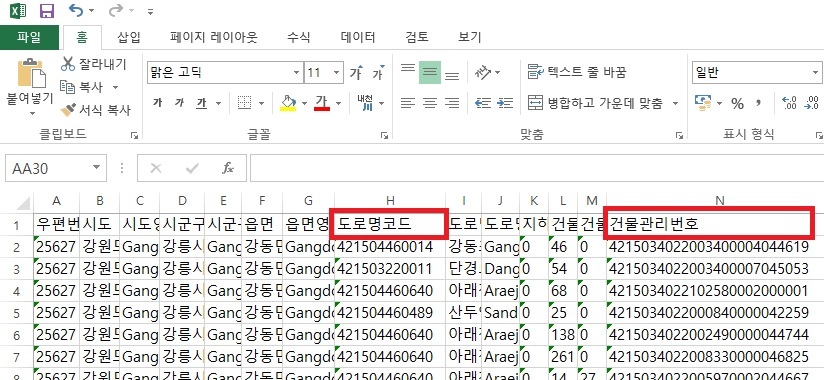Image resolution: width=824 pixels, height=380 pixels.
Task: Open the name box dropdown arrow
Action: pos(96,168)
